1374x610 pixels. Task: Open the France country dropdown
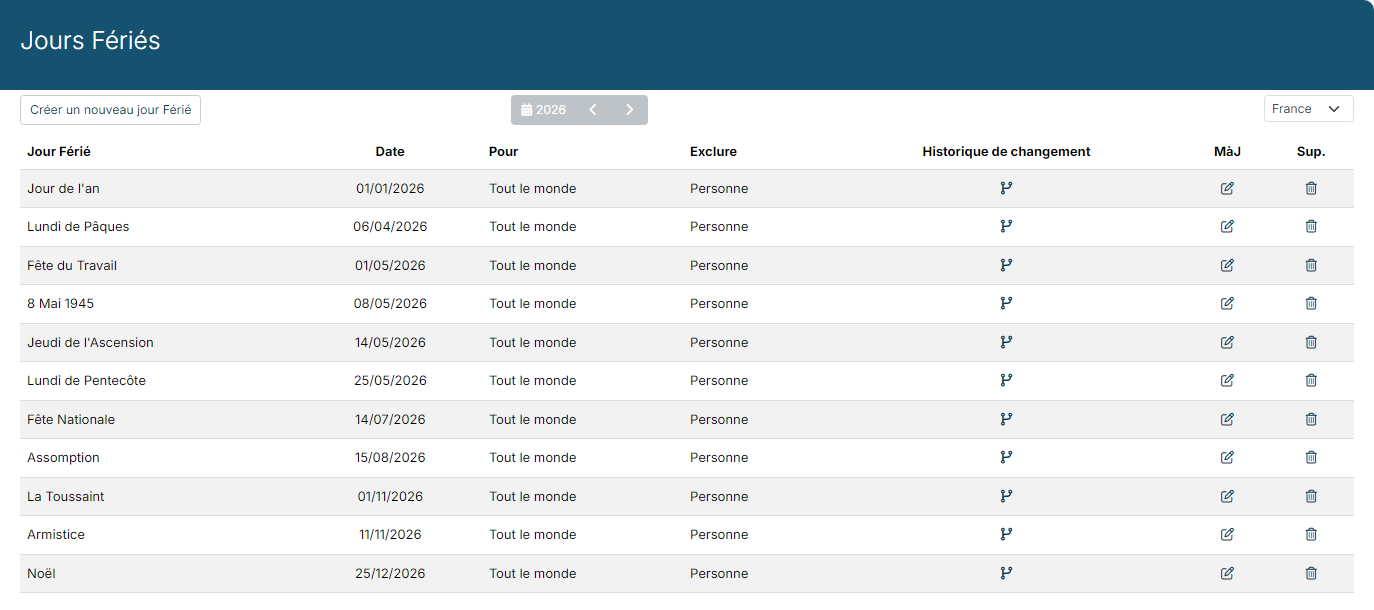[x=1308, y=109]
